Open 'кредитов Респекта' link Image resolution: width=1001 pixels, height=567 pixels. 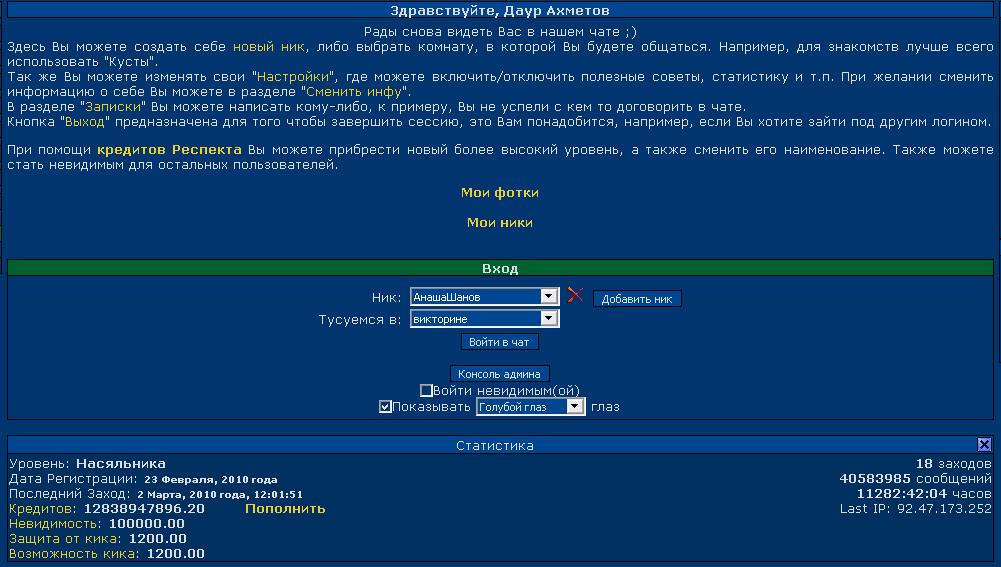click(x=169, y=149)
